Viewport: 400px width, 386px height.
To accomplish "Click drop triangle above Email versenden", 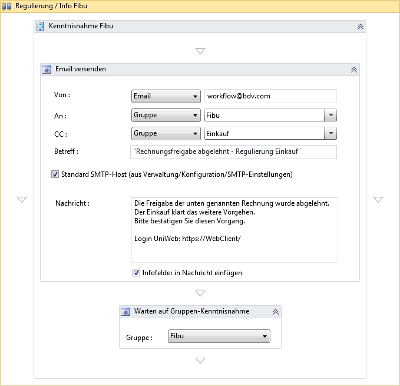I will coord(200,51).
